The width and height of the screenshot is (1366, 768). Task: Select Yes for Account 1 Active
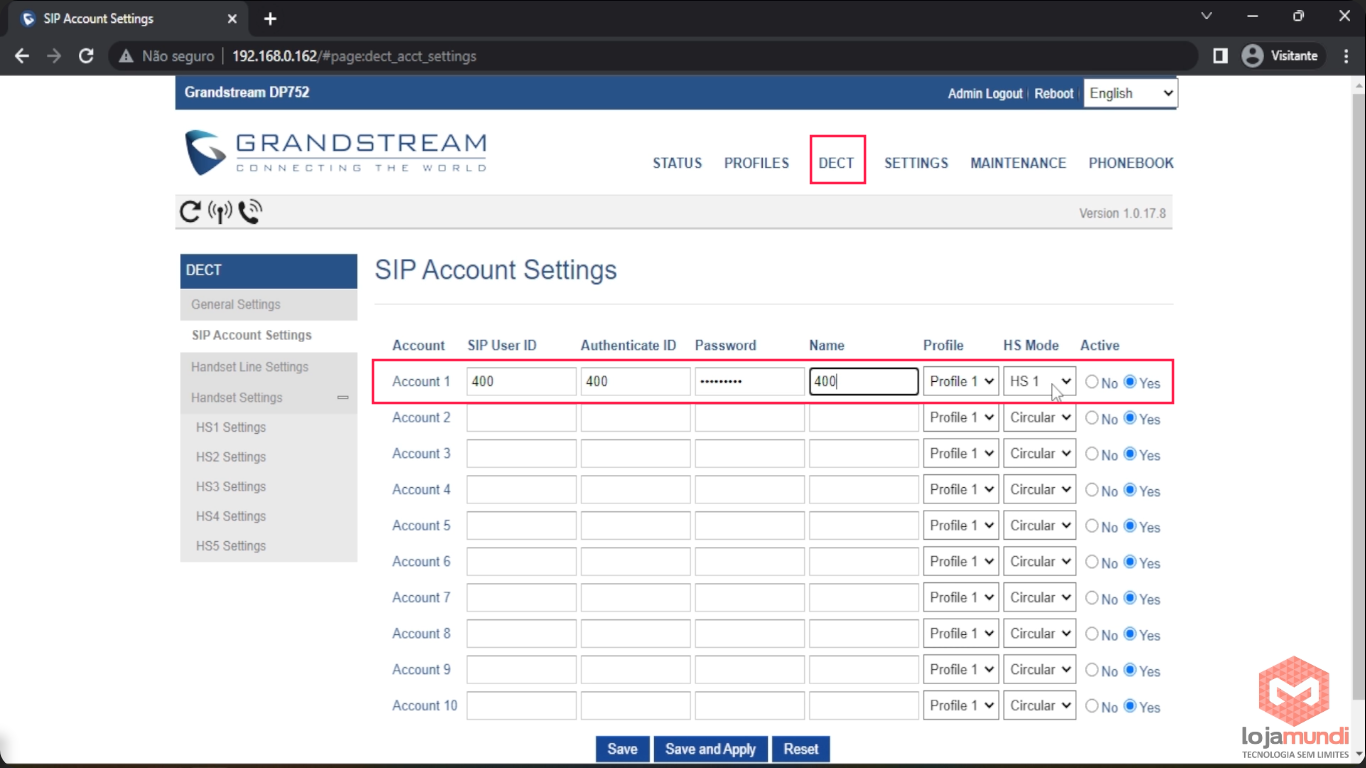click(1130, 382)
